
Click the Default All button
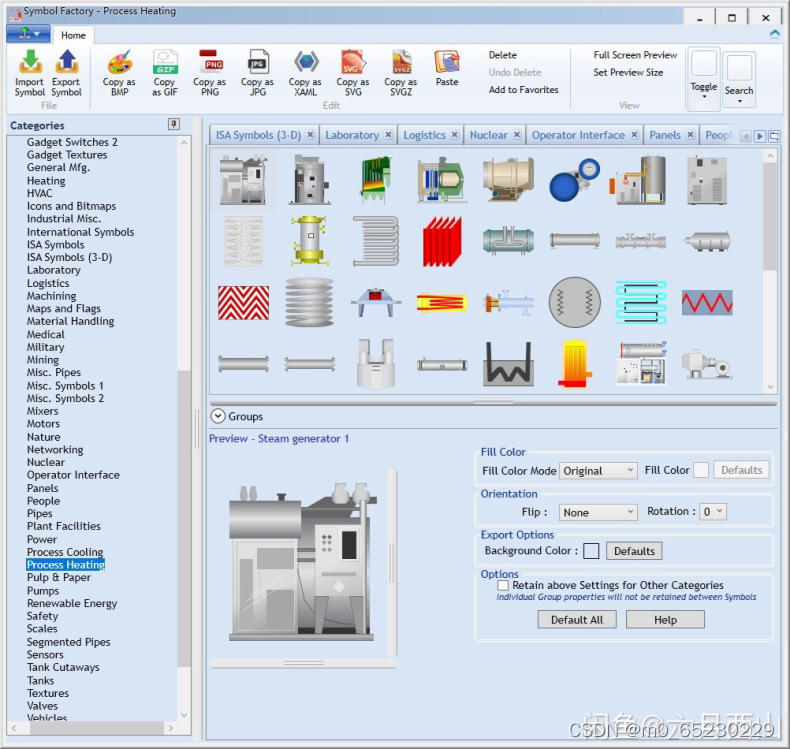coord(577,620)
